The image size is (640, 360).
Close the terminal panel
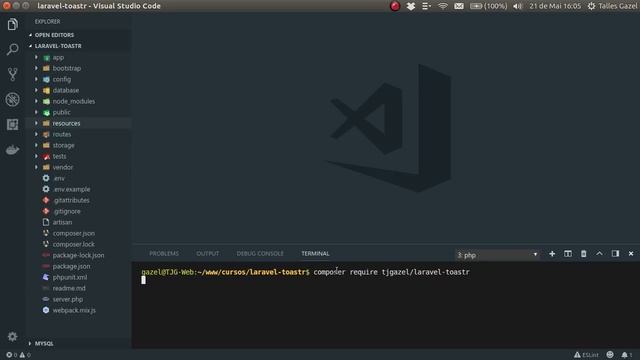(x=631, y=254)
